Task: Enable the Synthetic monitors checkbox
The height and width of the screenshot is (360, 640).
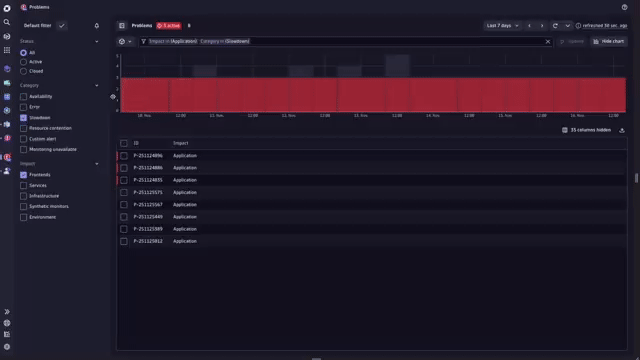Action: [23, 207]
